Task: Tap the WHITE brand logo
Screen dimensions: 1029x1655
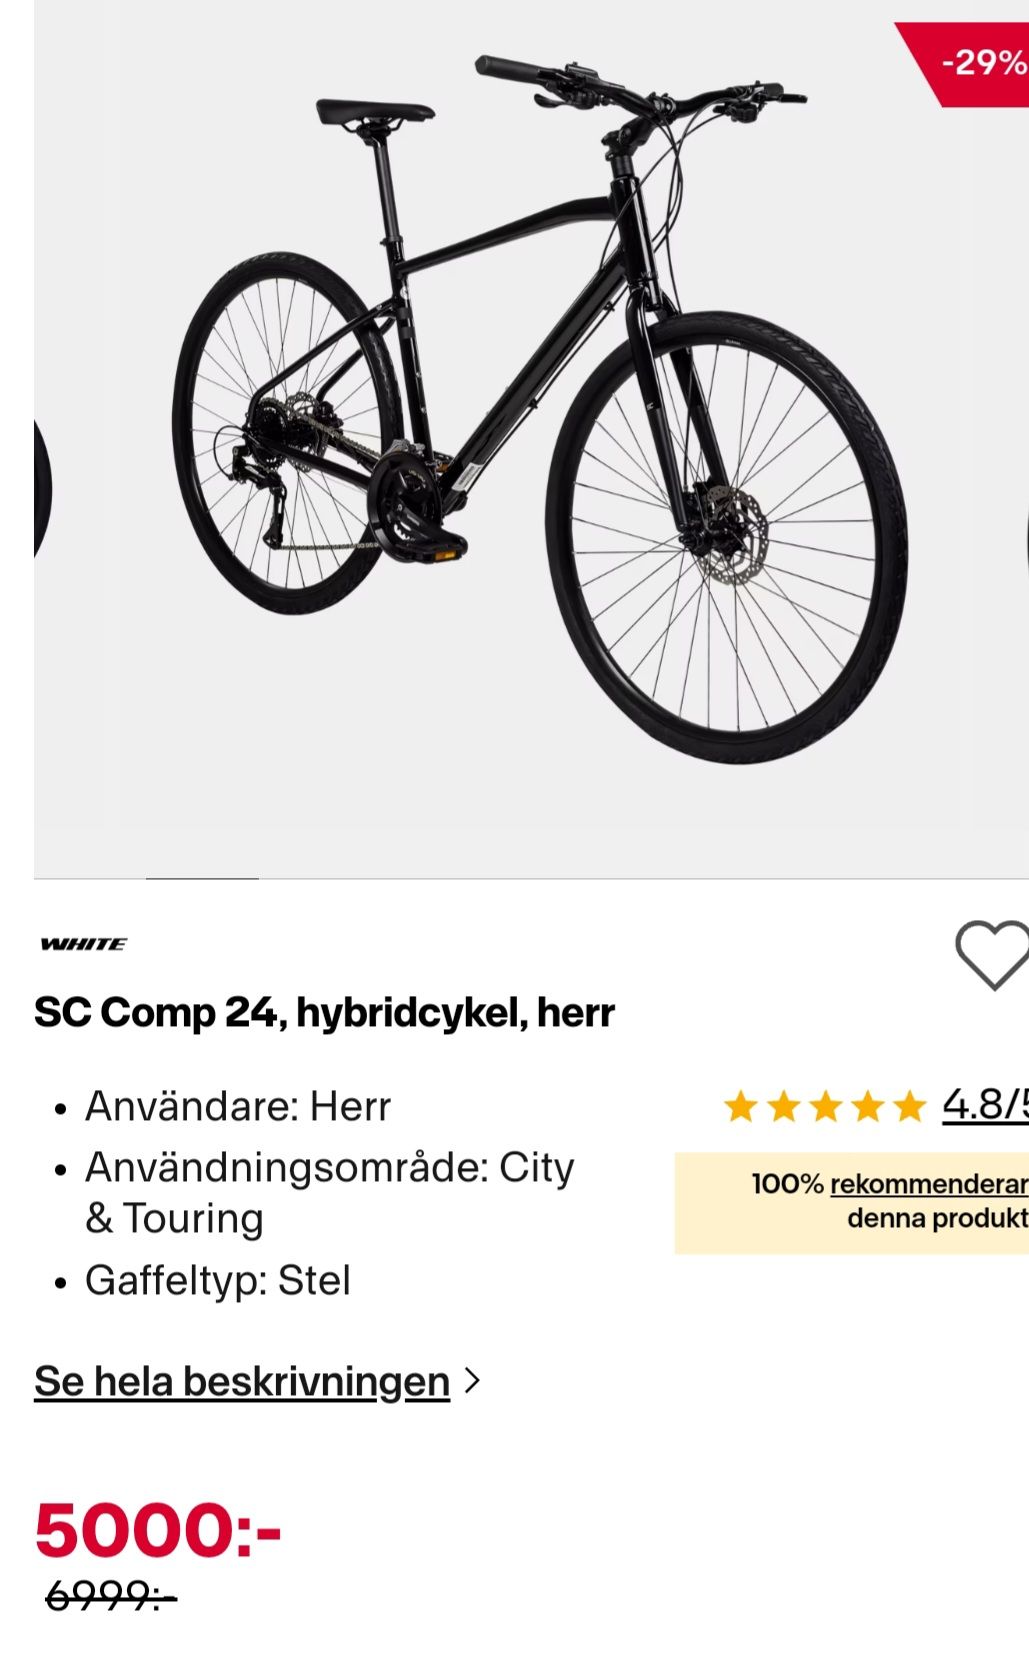Action: 84,944
